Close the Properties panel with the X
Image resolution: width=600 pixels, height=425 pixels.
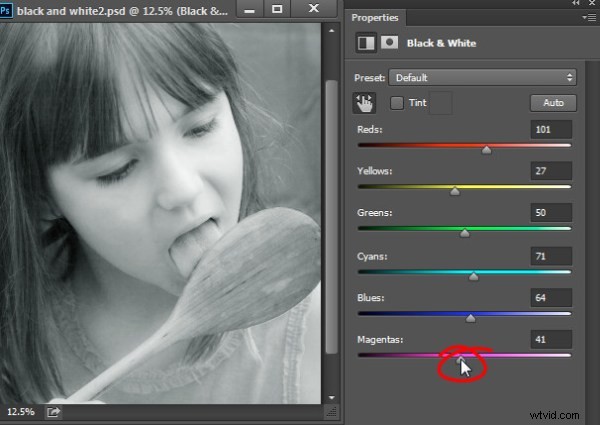(592, 3)
